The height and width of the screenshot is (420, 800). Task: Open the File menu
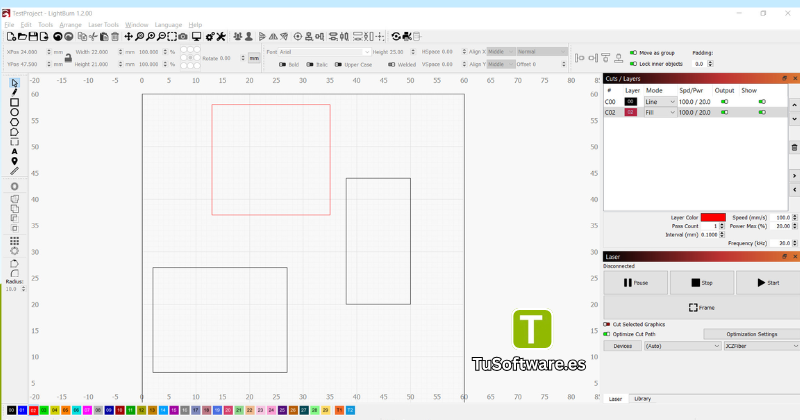tap(9, 24)
